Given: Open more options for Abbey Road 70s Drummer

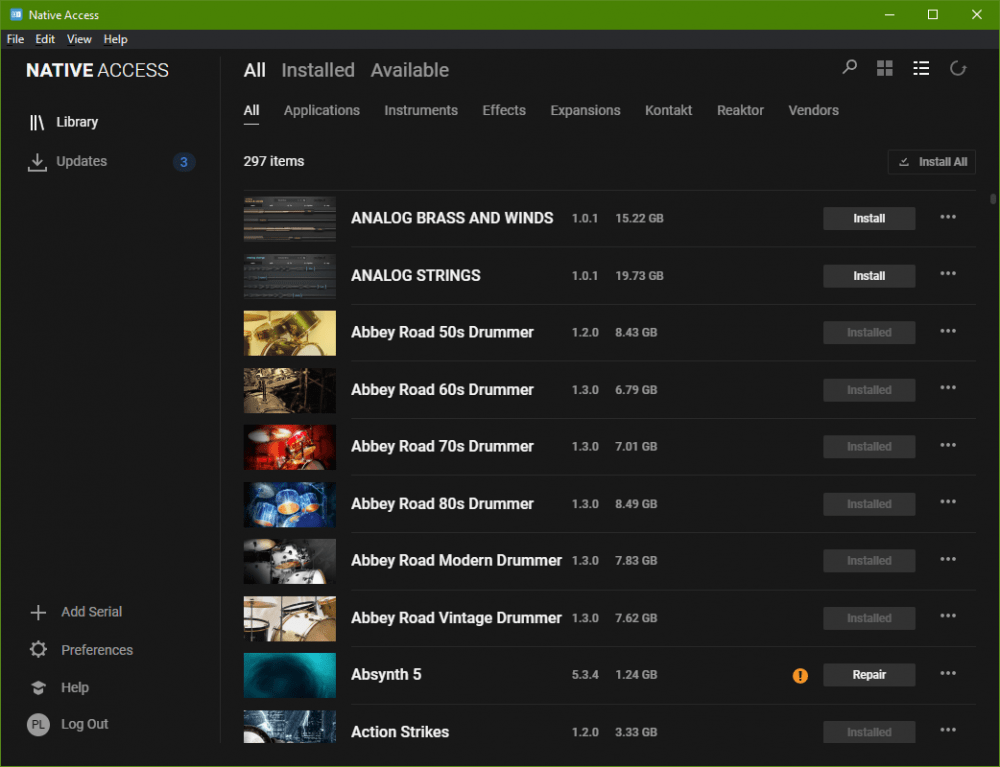Looking at the screenshot, I should point(948,446).
